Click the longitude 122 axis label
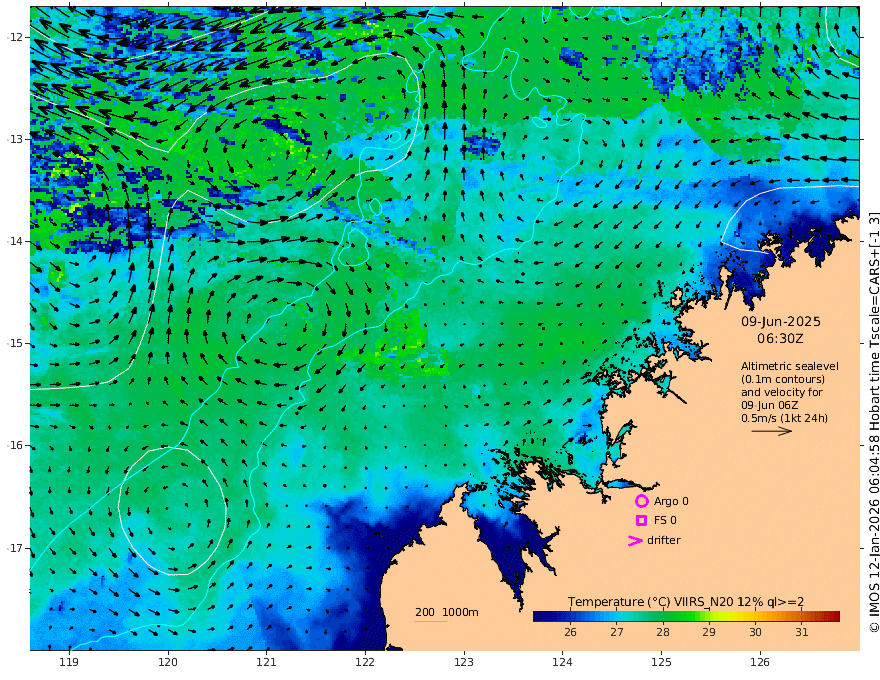Image resolution: width=880 pixels, height=680 pixels. tap(365, 662)
